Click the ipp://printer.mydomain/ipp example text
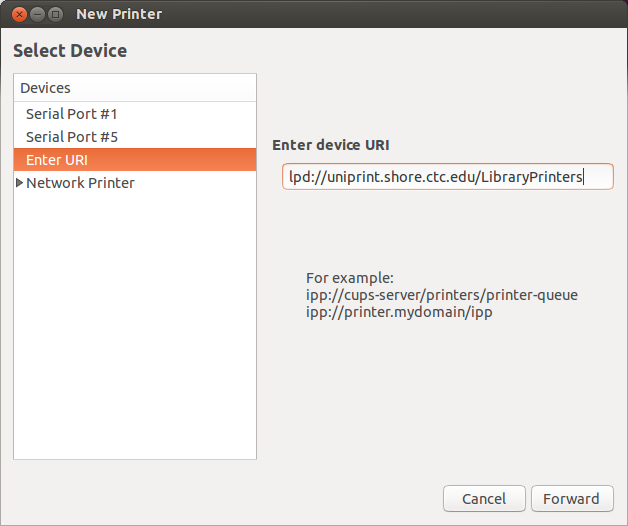 399,312
